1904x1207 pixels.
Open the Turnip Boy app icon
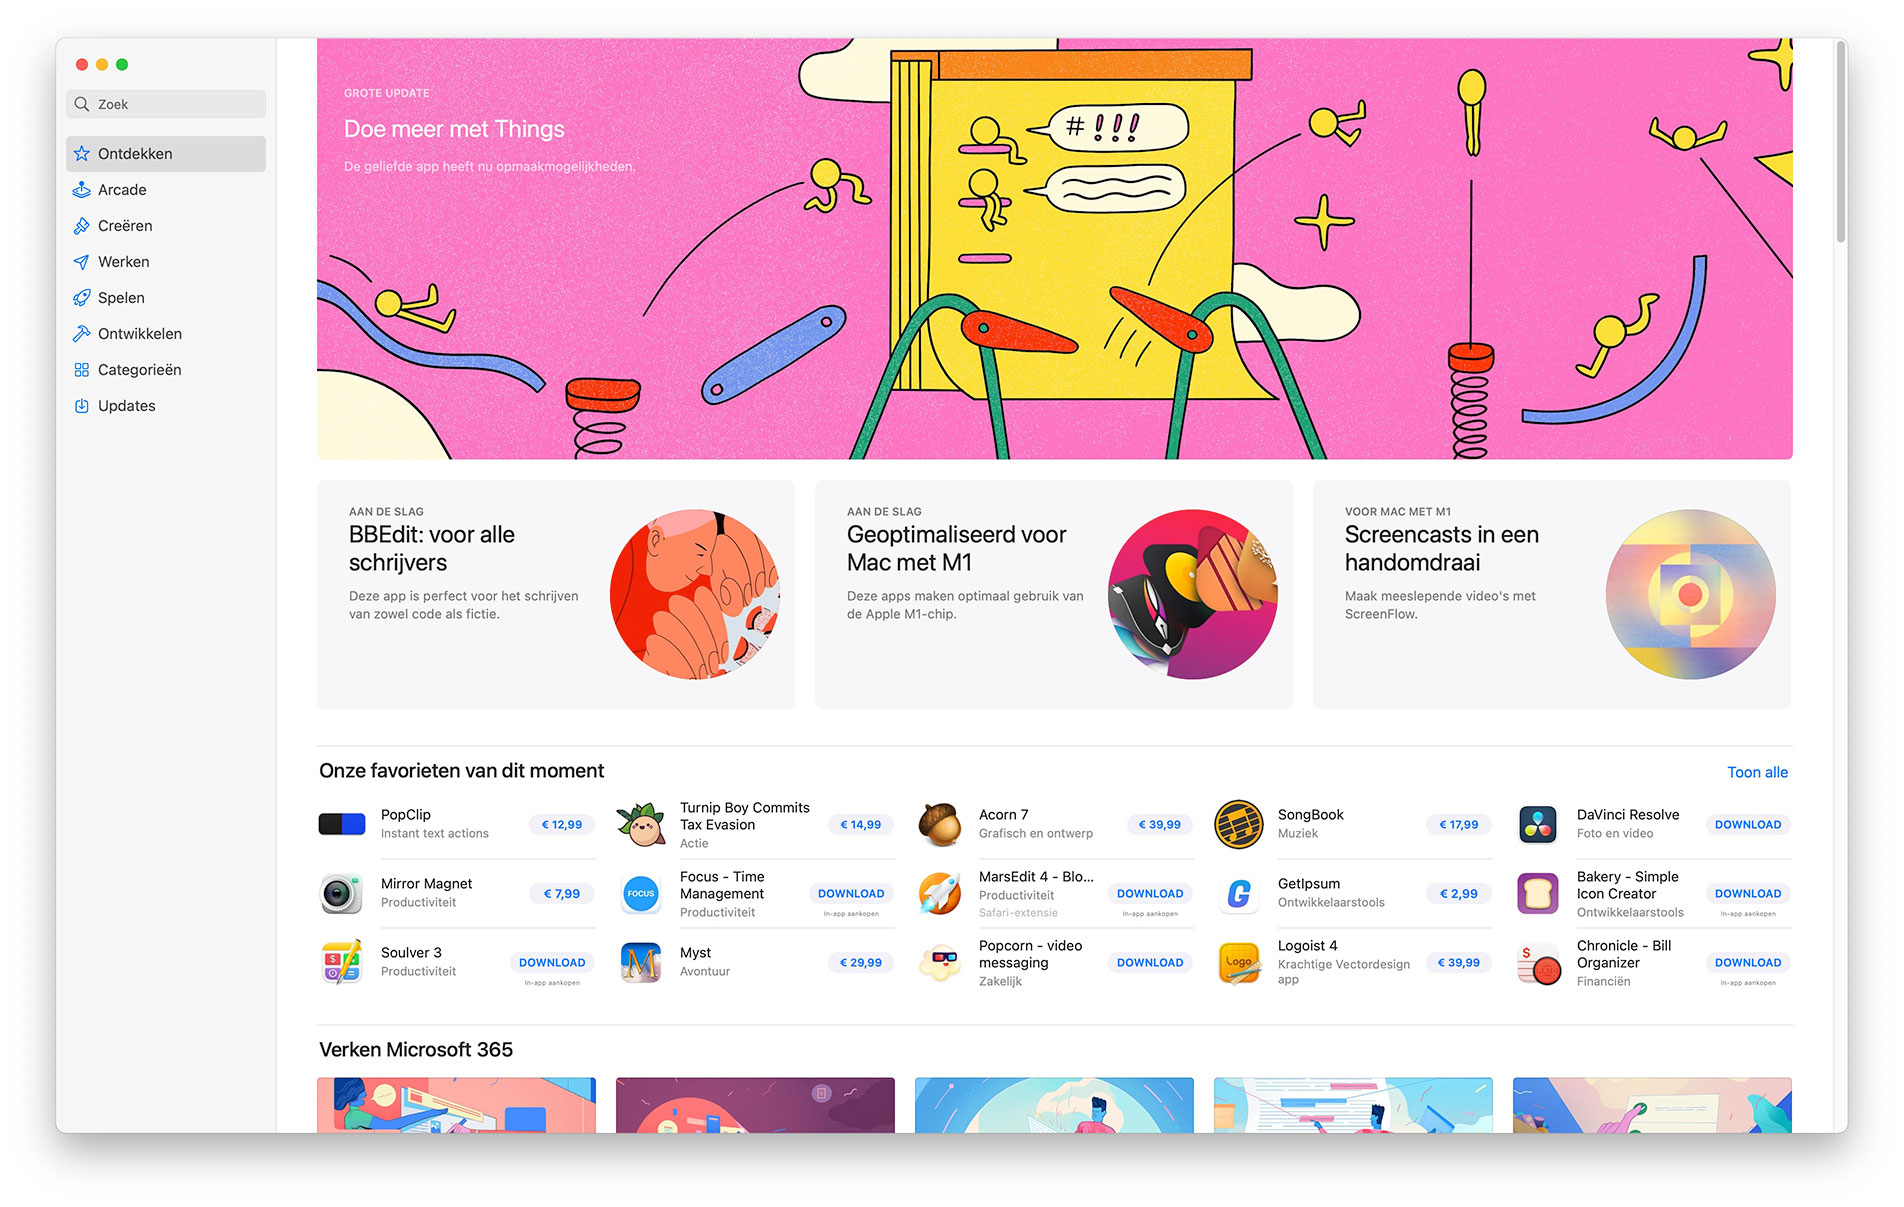coord(641,825)
